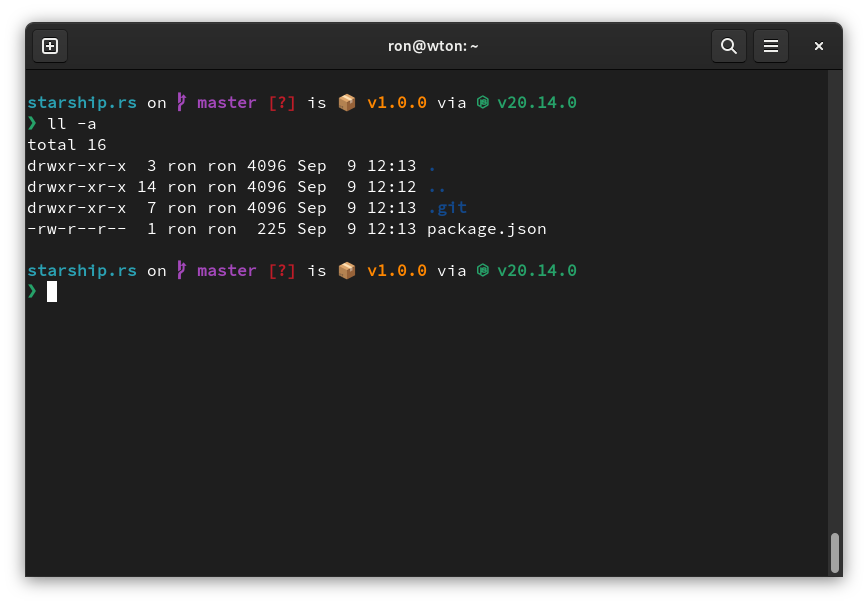Viewport: 868px width, 605px height.
Task: Click the master branch label
Action: point(227,101)
